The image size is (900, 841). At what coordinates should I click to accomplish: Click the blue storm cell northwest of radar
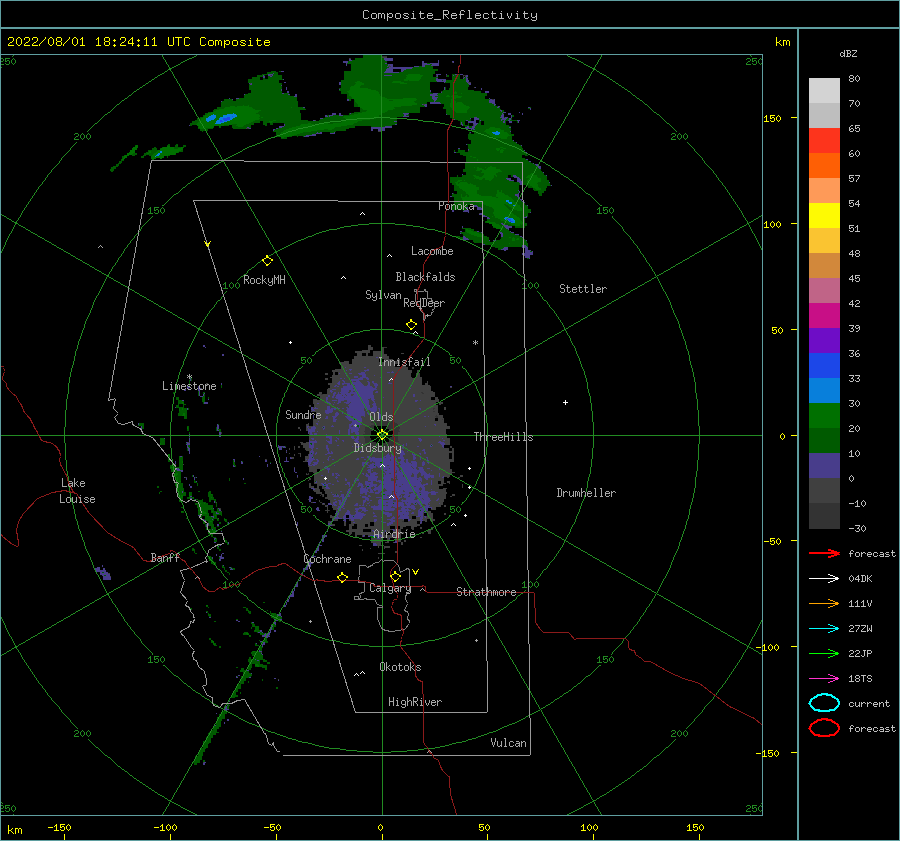(222, 119)
